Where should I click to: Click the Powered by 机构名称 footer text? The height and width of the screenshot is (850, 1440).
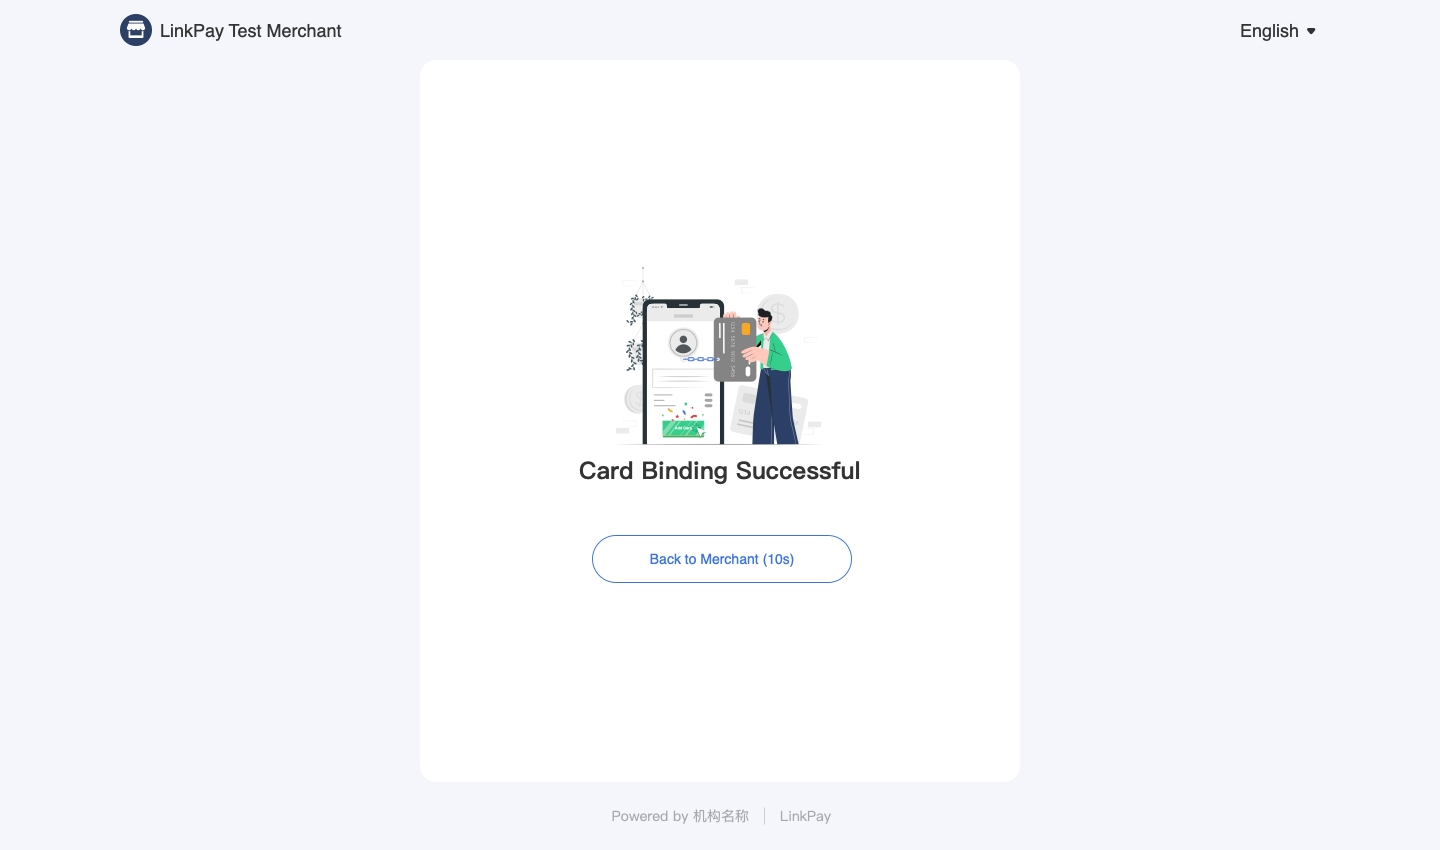[x=680, y=816]
